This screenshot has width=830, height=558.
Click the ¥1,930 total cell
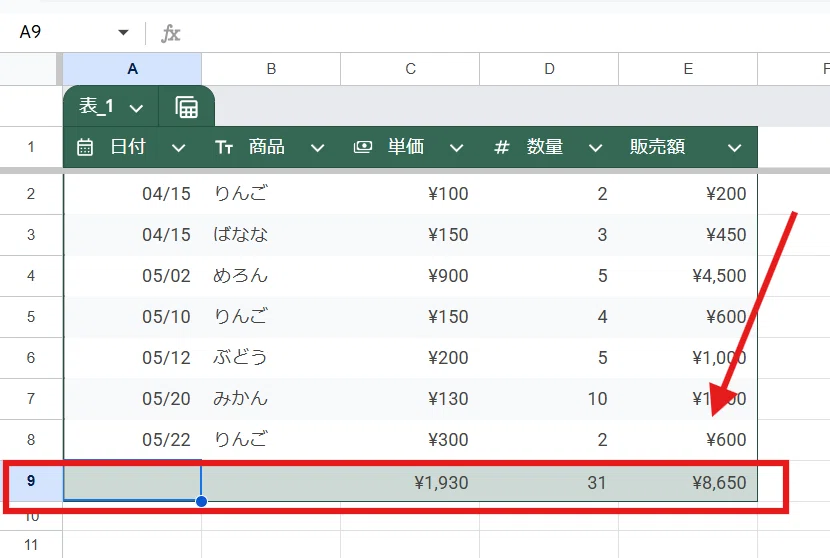(x=410, y=482)
